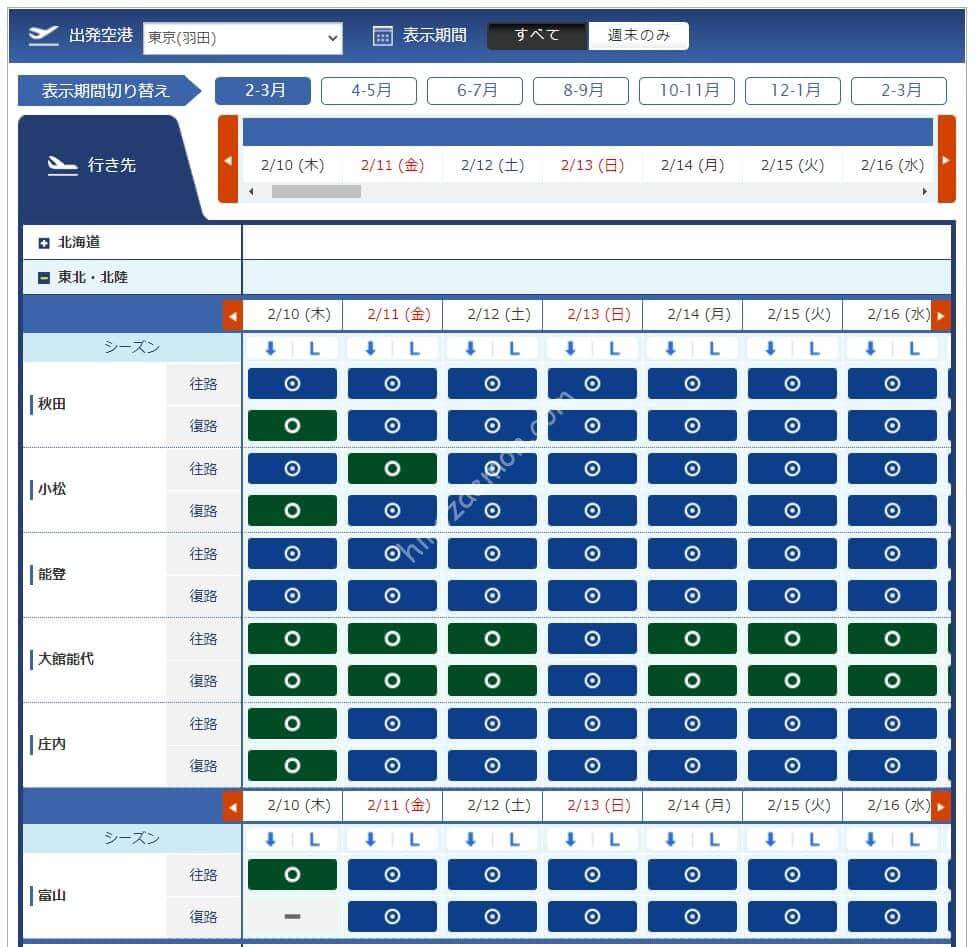975x947 pixels.
Task: Click the left arrow of 東北・北陸 date row
Action: pyautogui.click(x=233, y=316)
